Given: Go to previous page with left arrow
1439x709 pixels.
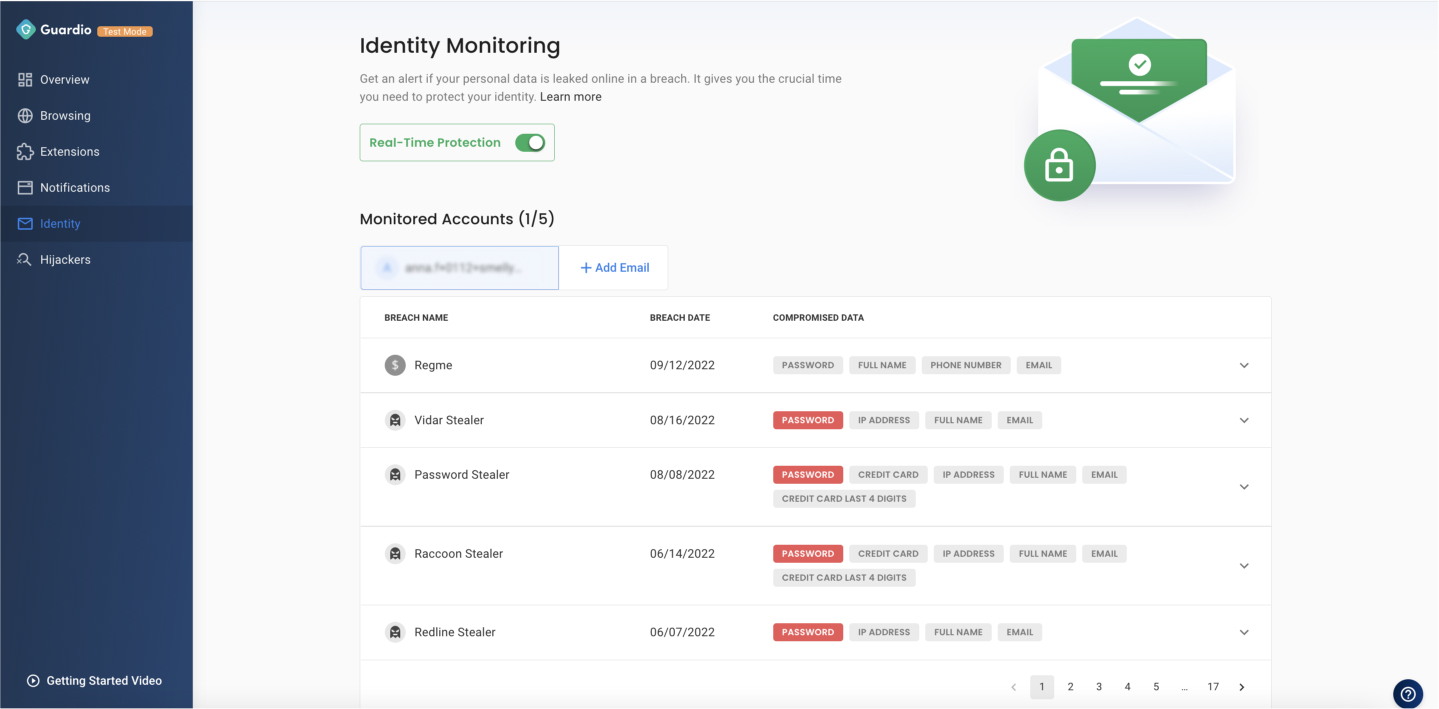Looking at the screenshot, I should point(1013,687).
